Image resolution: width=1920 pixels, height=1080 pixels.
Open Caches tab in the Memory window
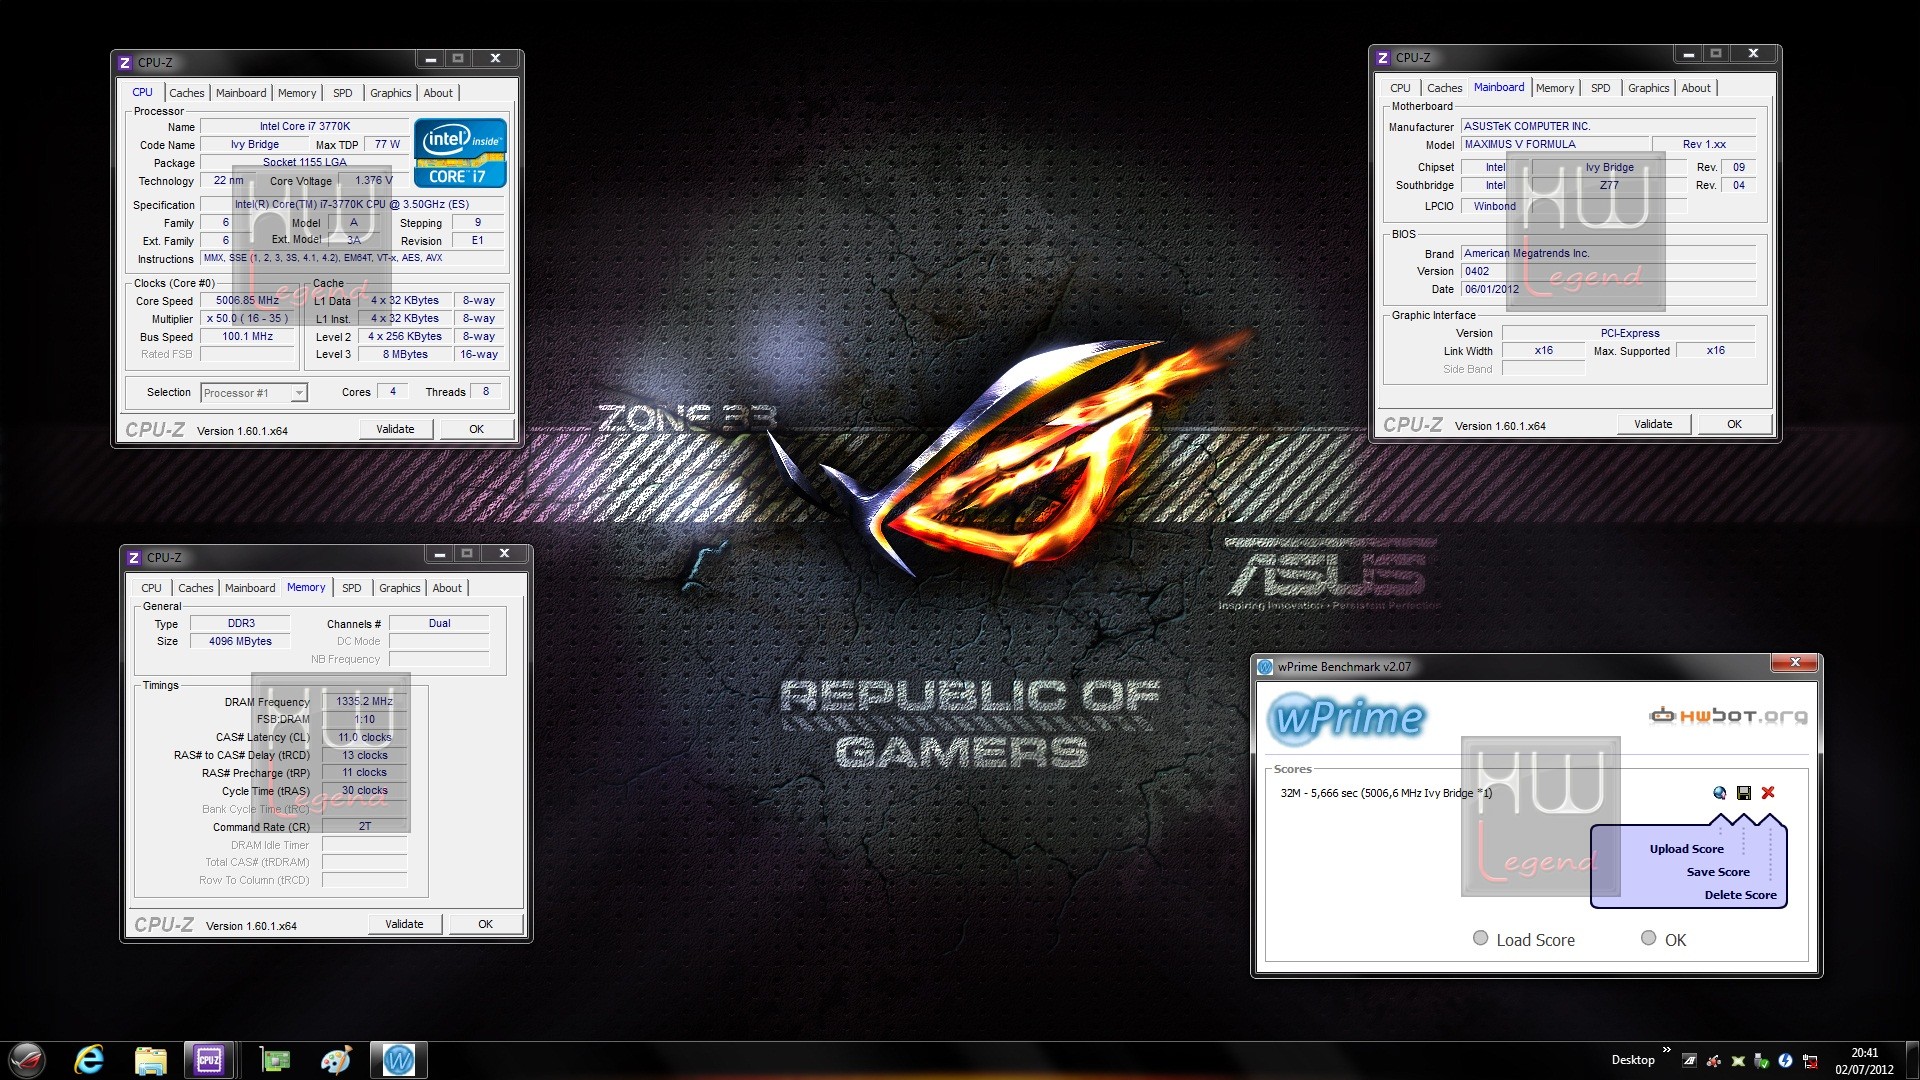pos(196,588)
